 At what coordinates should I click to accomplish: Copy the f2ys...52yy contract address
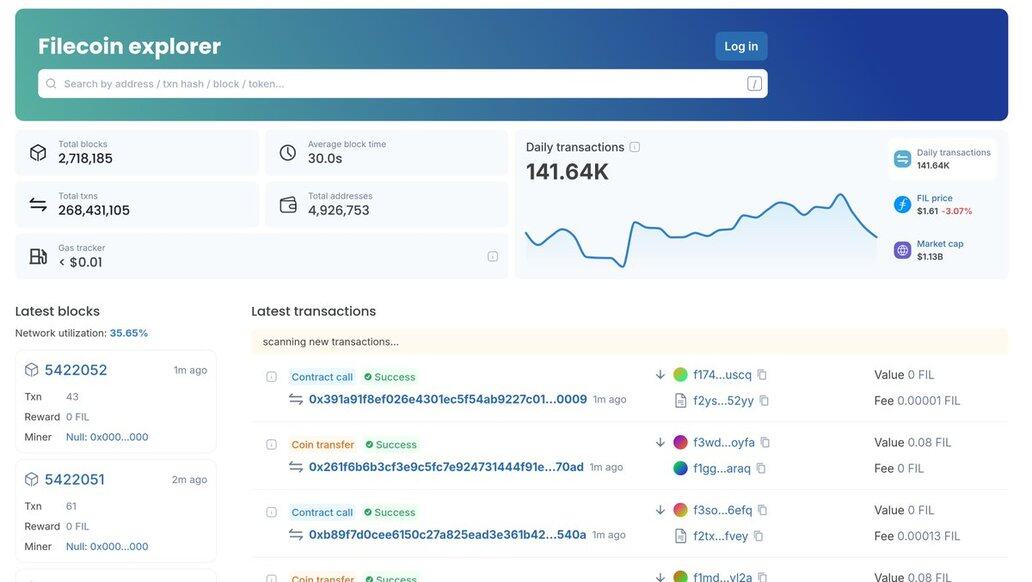[764, 401]
